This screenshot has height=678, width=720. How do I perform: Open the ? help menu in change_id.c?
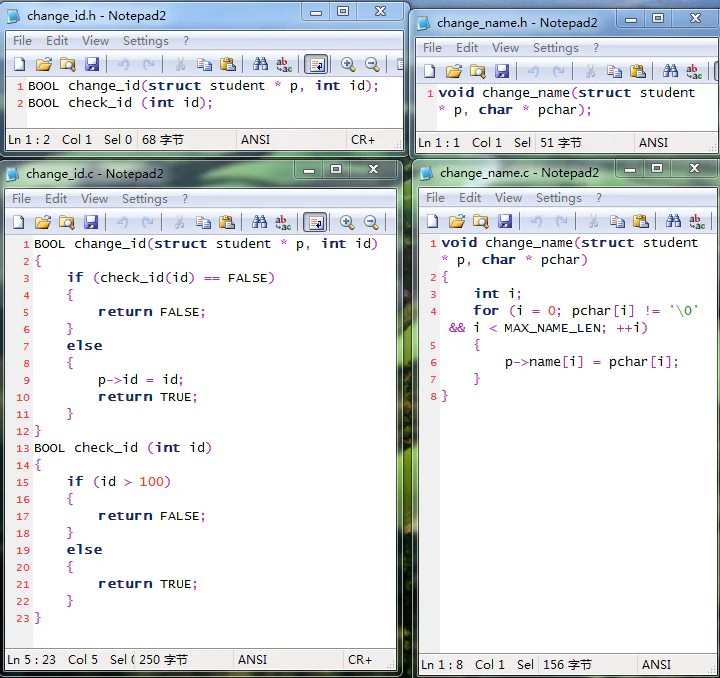tap(185, 198)
